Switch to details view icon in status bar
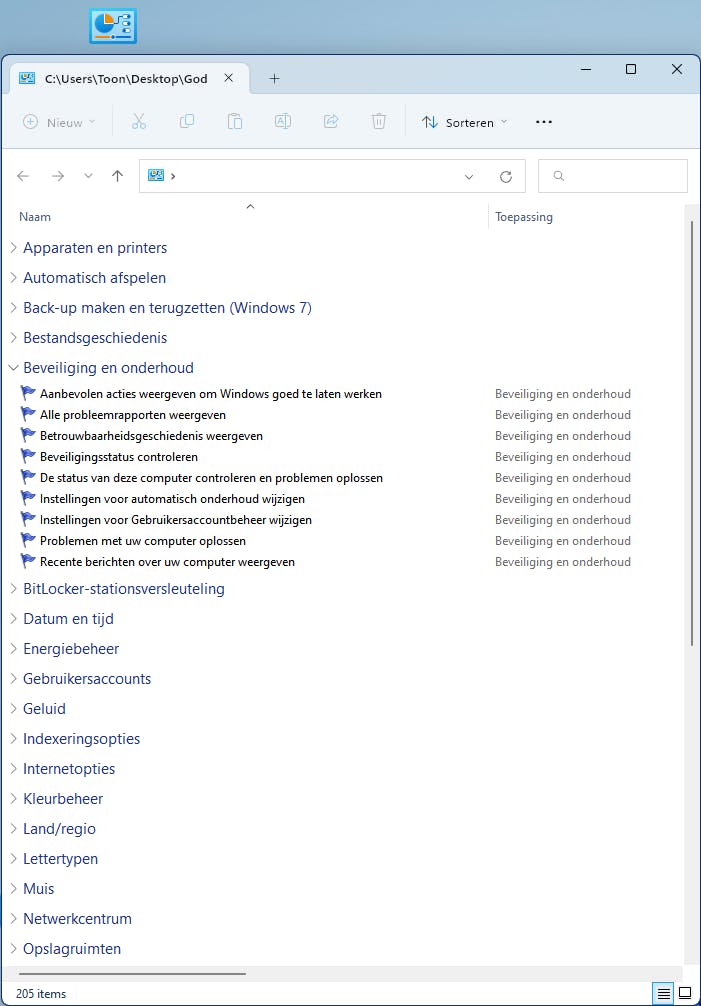This screenshot has width=701, height=1006. click(664, 993)
